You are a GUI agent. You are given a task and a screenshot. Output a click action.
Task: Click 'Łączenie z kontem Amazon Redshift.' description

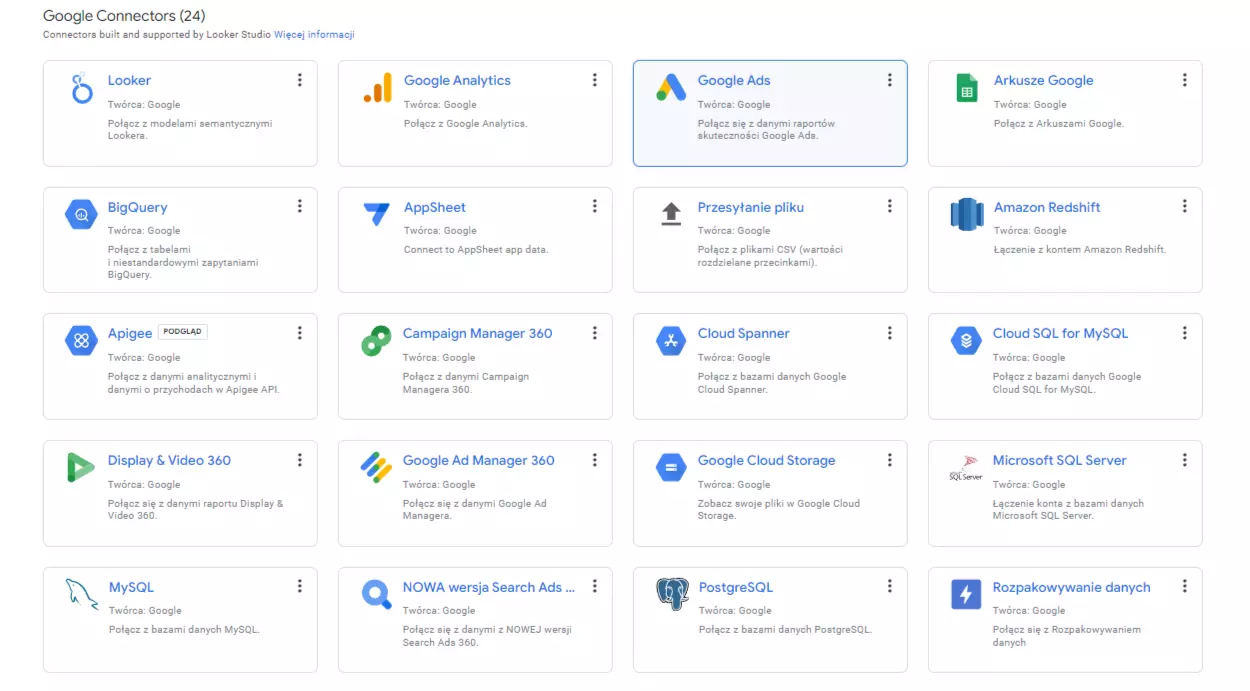coord(1080,250)
